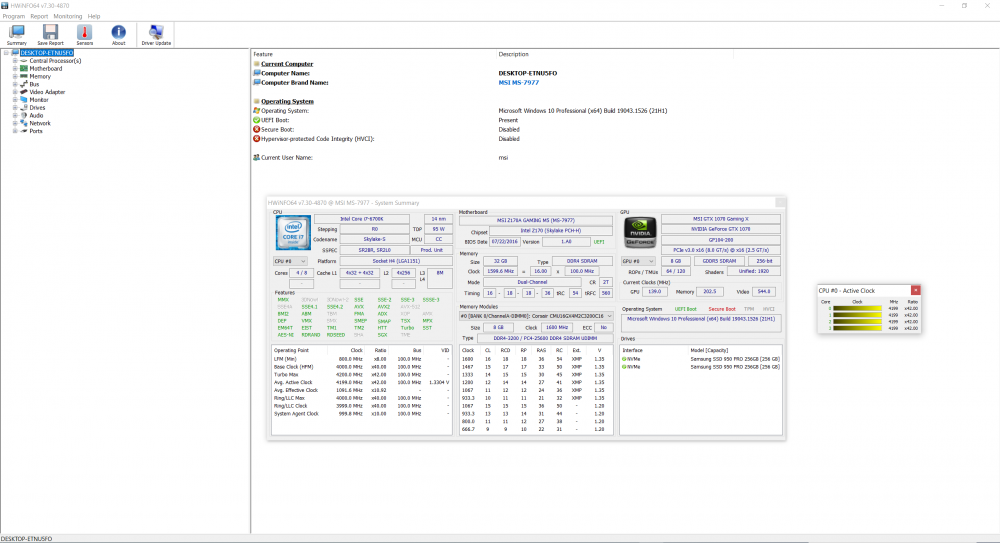1000x543 pixels.
Task: Expand the Drives tree node
Action: tap(15, 107)
